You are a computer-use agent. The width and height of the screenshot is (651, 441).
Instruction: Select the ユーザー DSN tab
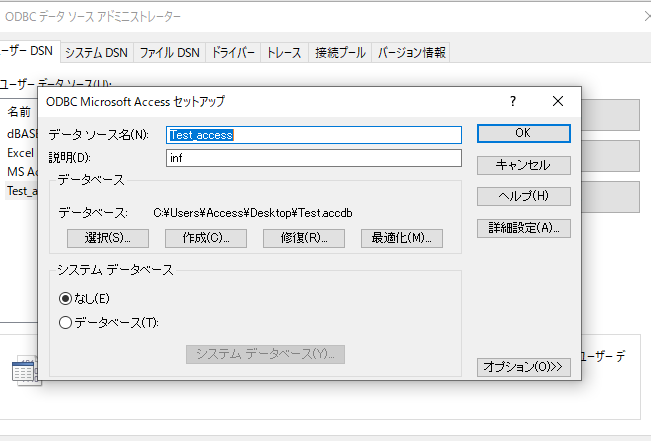pos(28,51)
